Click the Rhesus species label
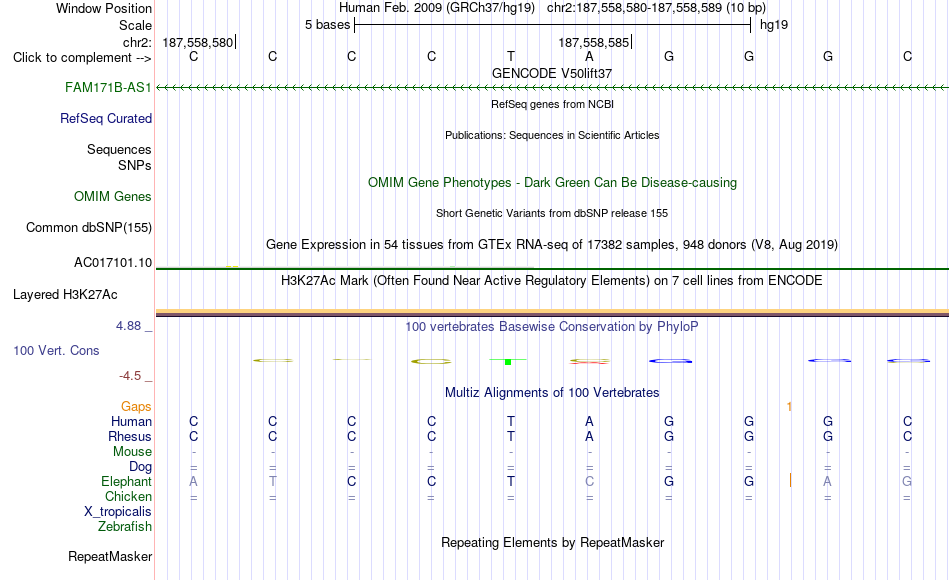The image size is (950, 580). tap(130, 436)
